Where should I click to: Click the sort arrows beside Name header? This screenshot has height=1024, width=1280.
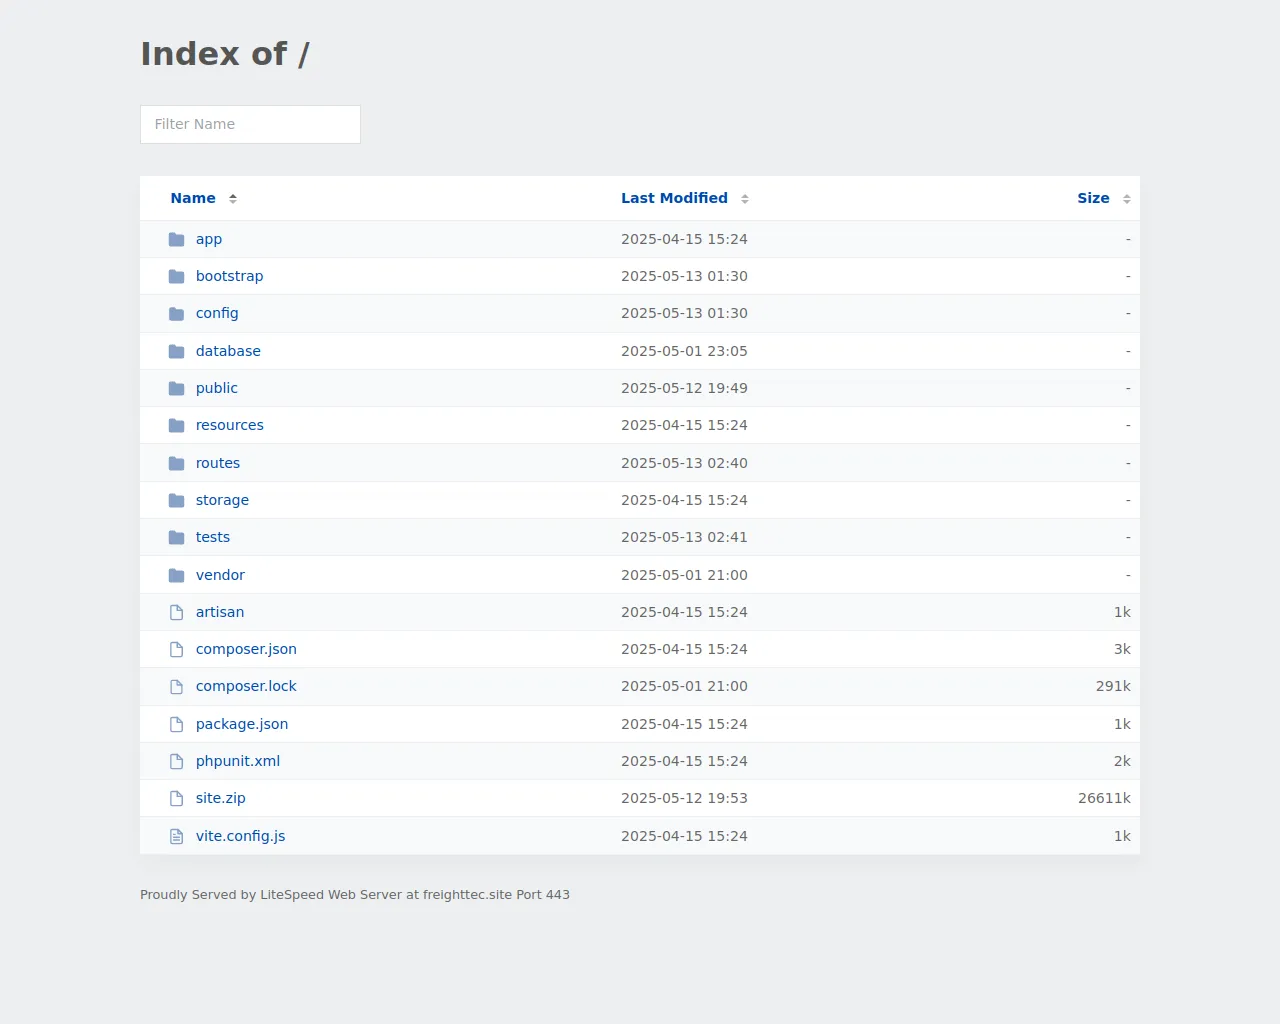point(233,199)
